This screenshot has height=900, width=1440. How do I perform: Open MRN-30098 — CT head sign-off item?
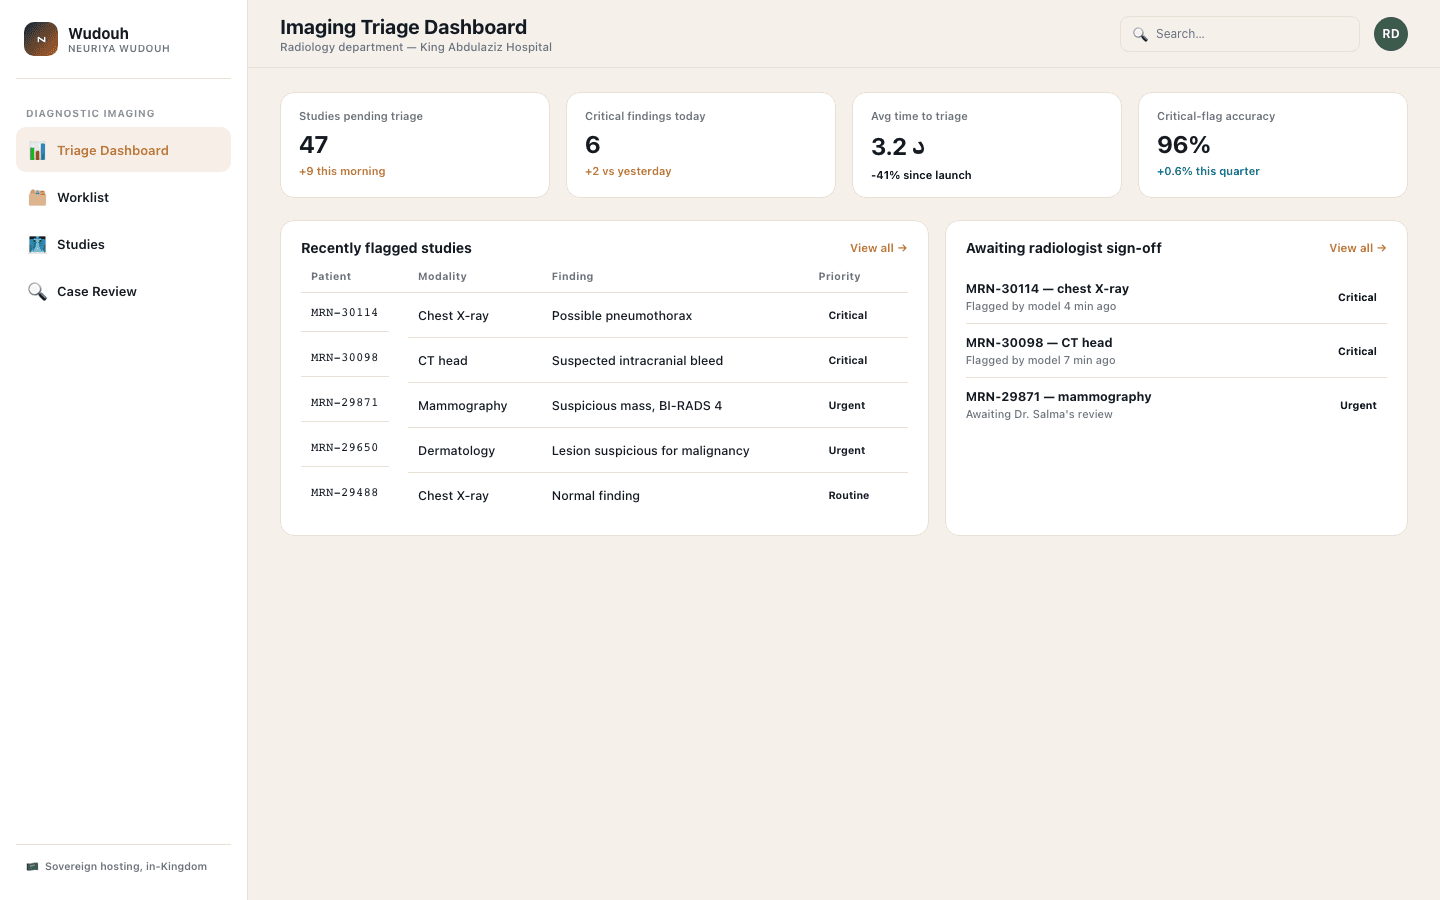click(1176, 351)
